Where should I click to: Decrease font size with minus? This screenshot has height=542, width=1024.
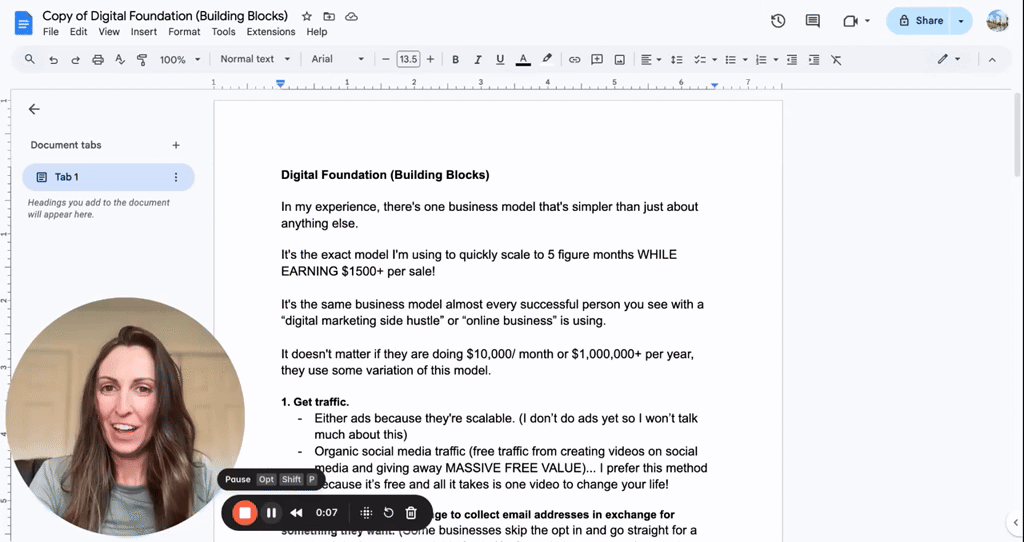click(x=385, y=59)
